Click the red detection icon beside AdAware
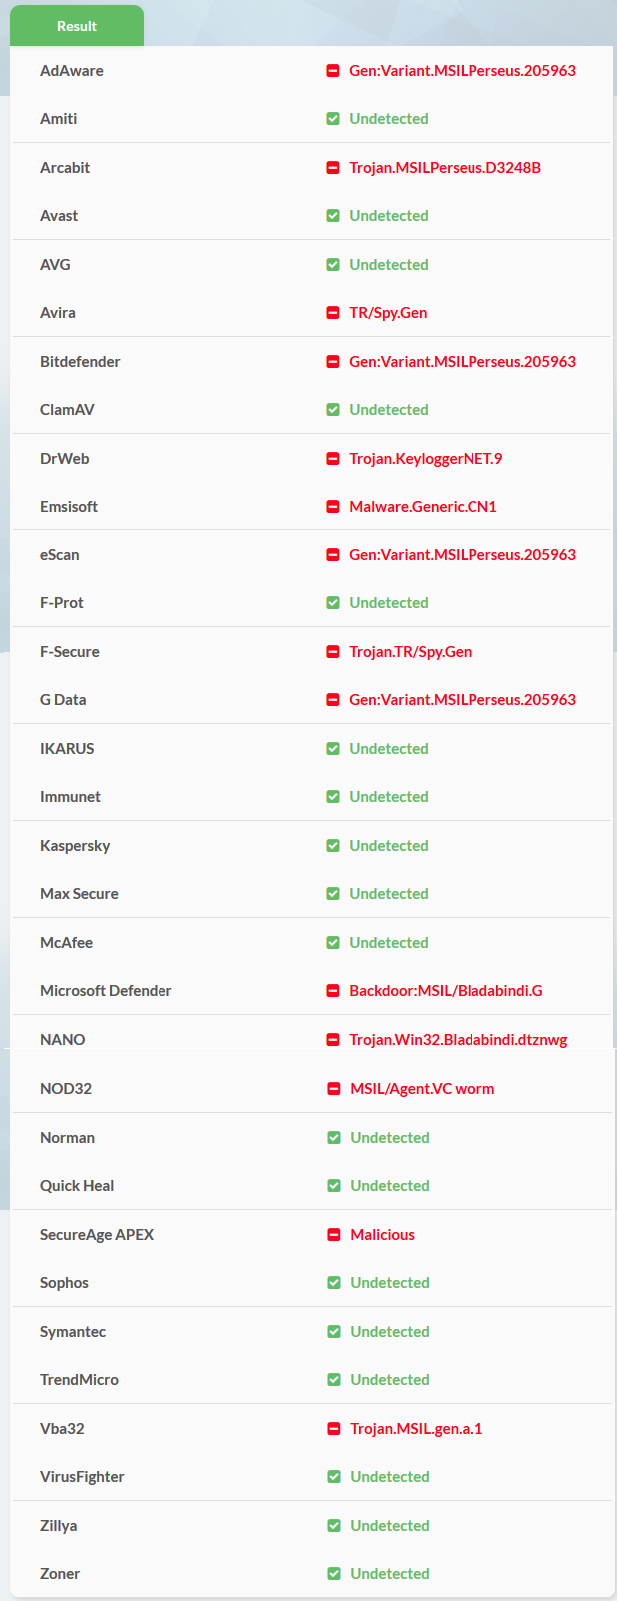The image size is (618, 1601). 333,71
